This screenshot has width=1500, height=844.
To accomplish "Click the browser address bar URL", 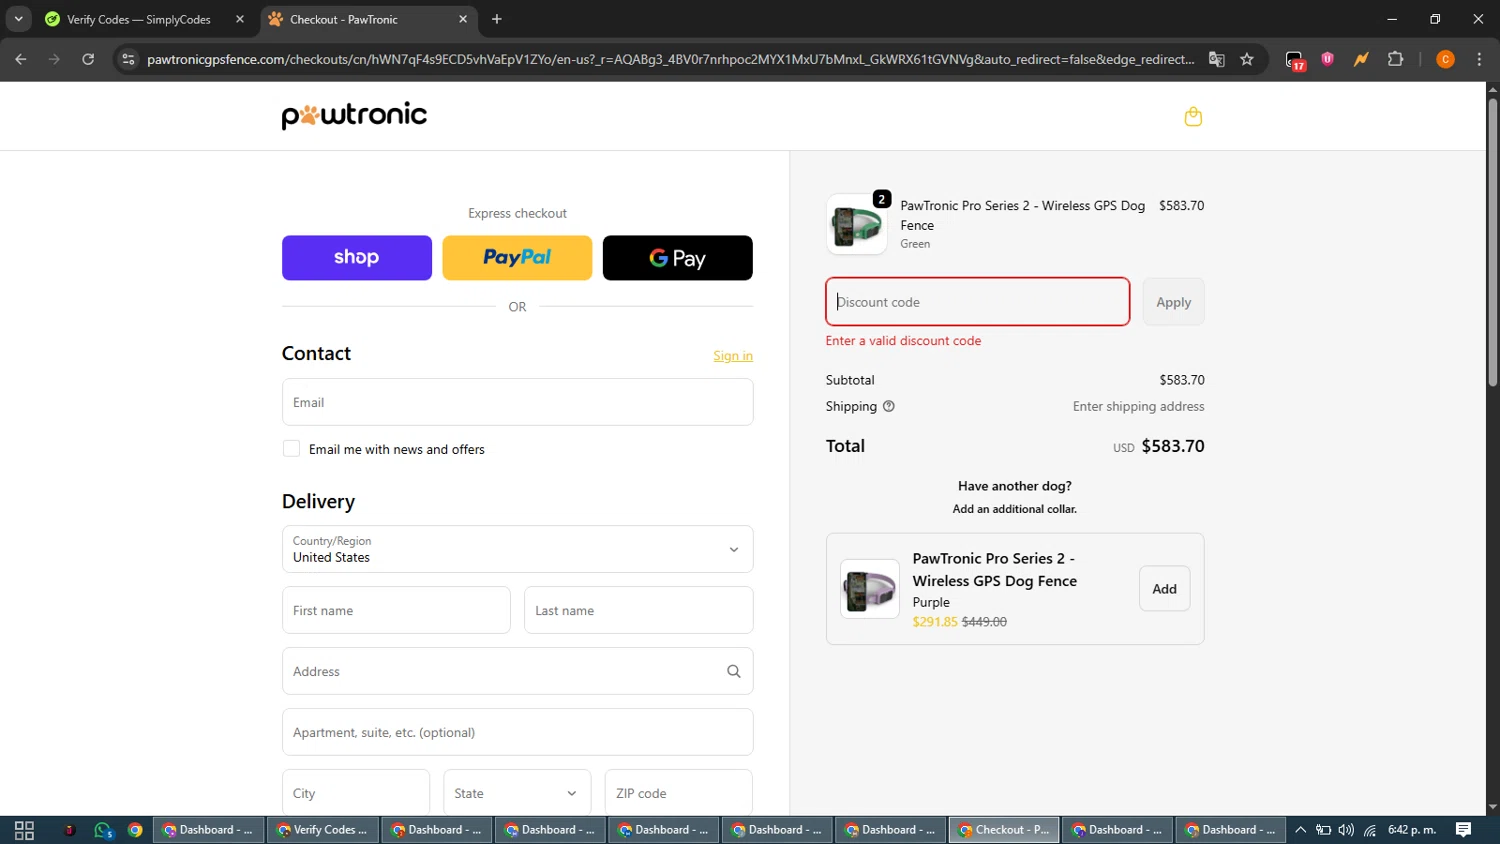I will click(670, 59).
